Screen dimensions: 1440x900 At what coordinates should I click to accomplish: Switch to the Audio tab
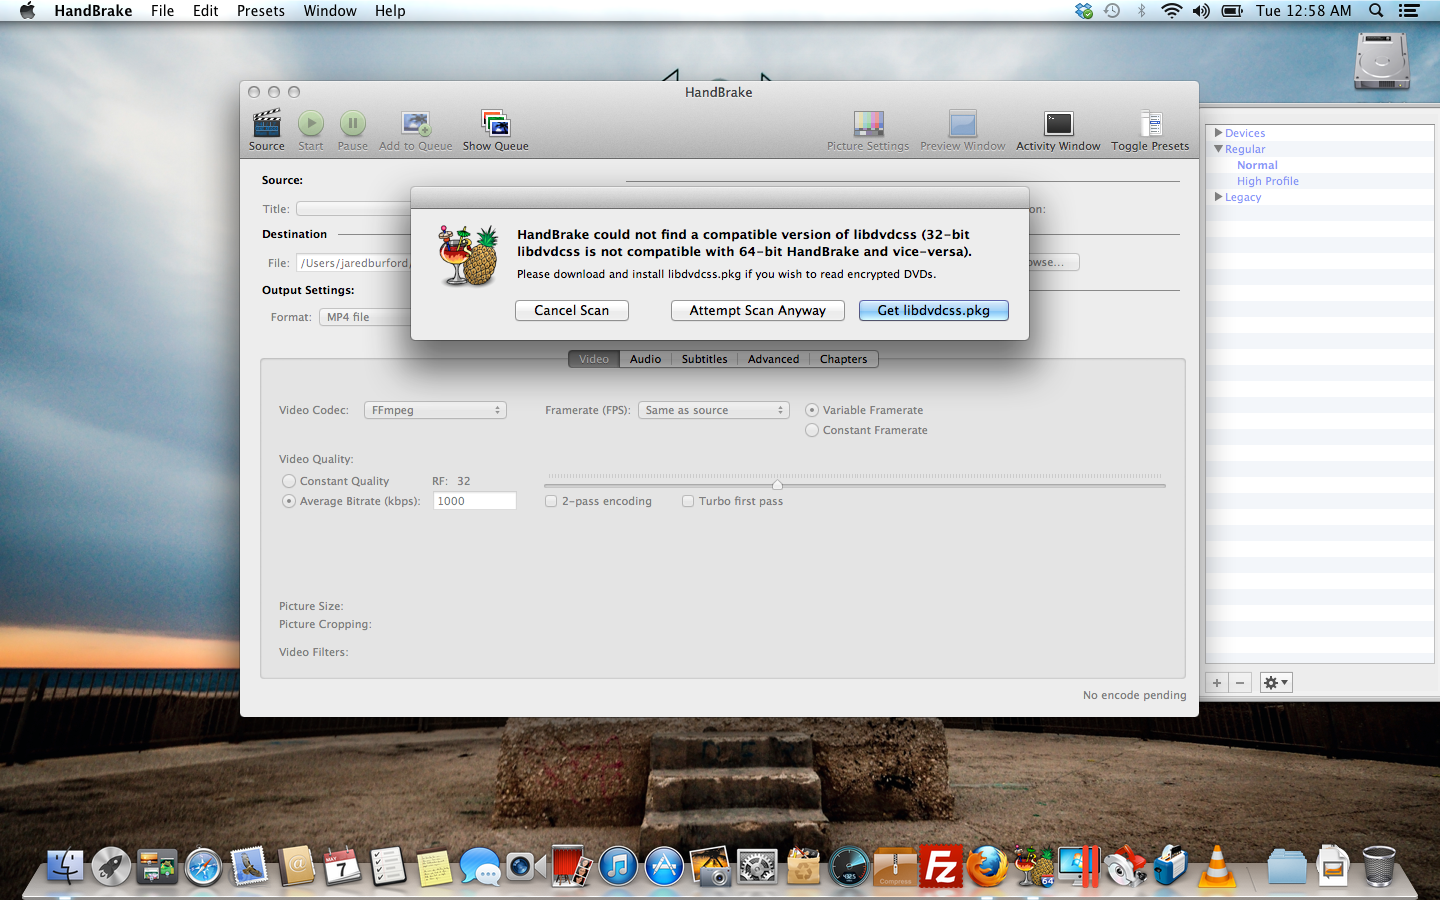645,359
